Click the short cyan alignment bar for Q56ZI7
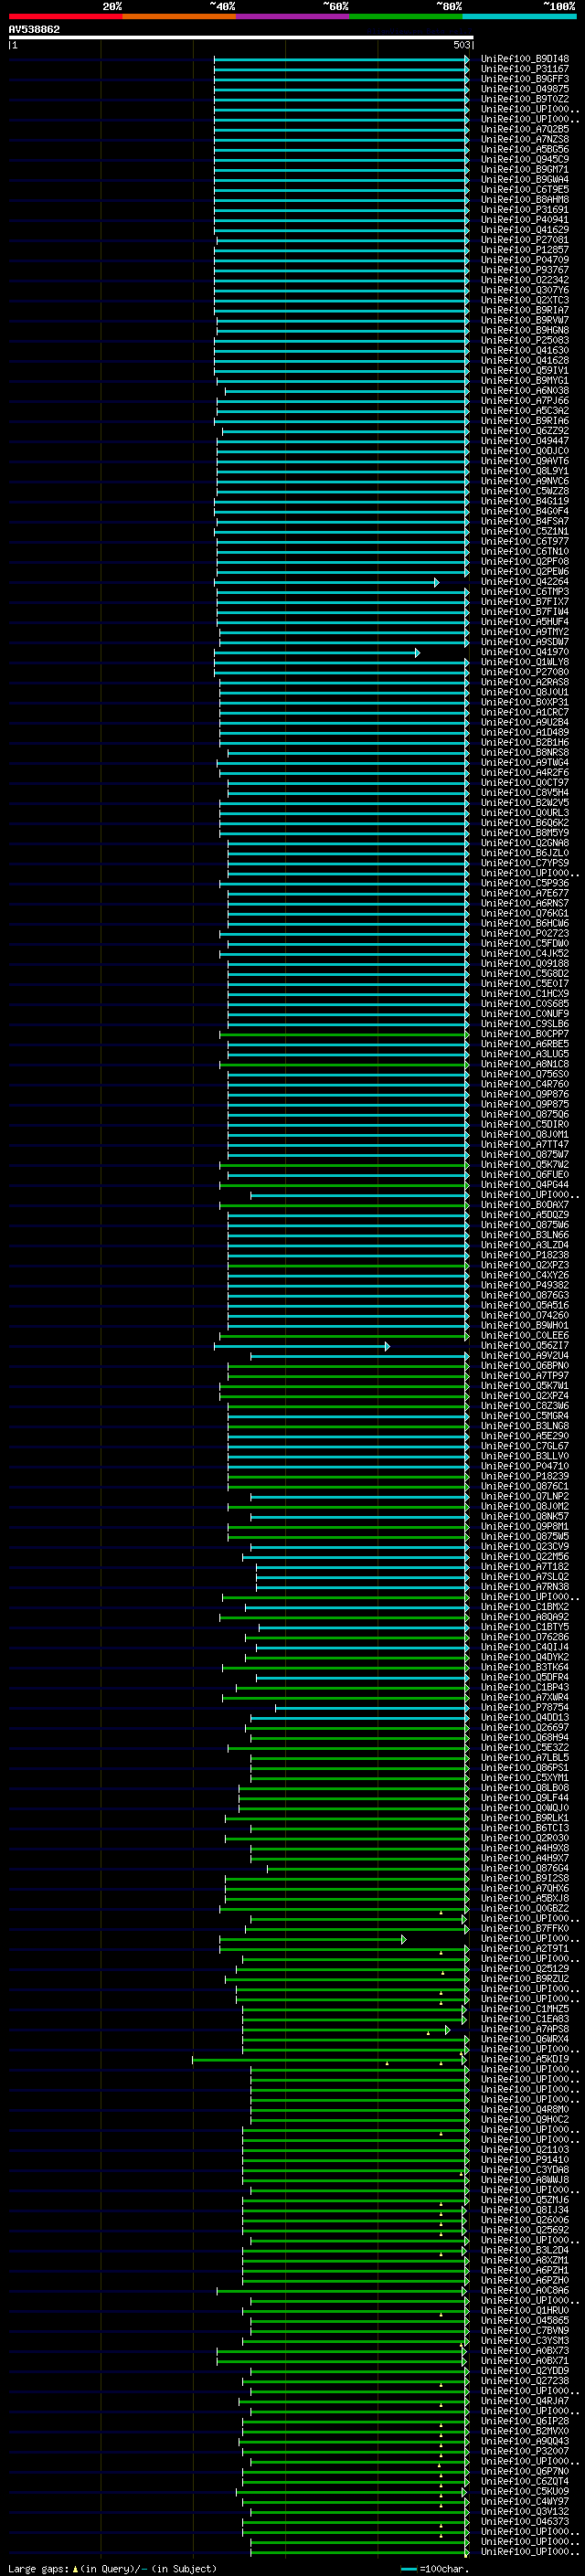This screenshot has width=585, height=2576. pyautogui.click(x=302, y=1346)
